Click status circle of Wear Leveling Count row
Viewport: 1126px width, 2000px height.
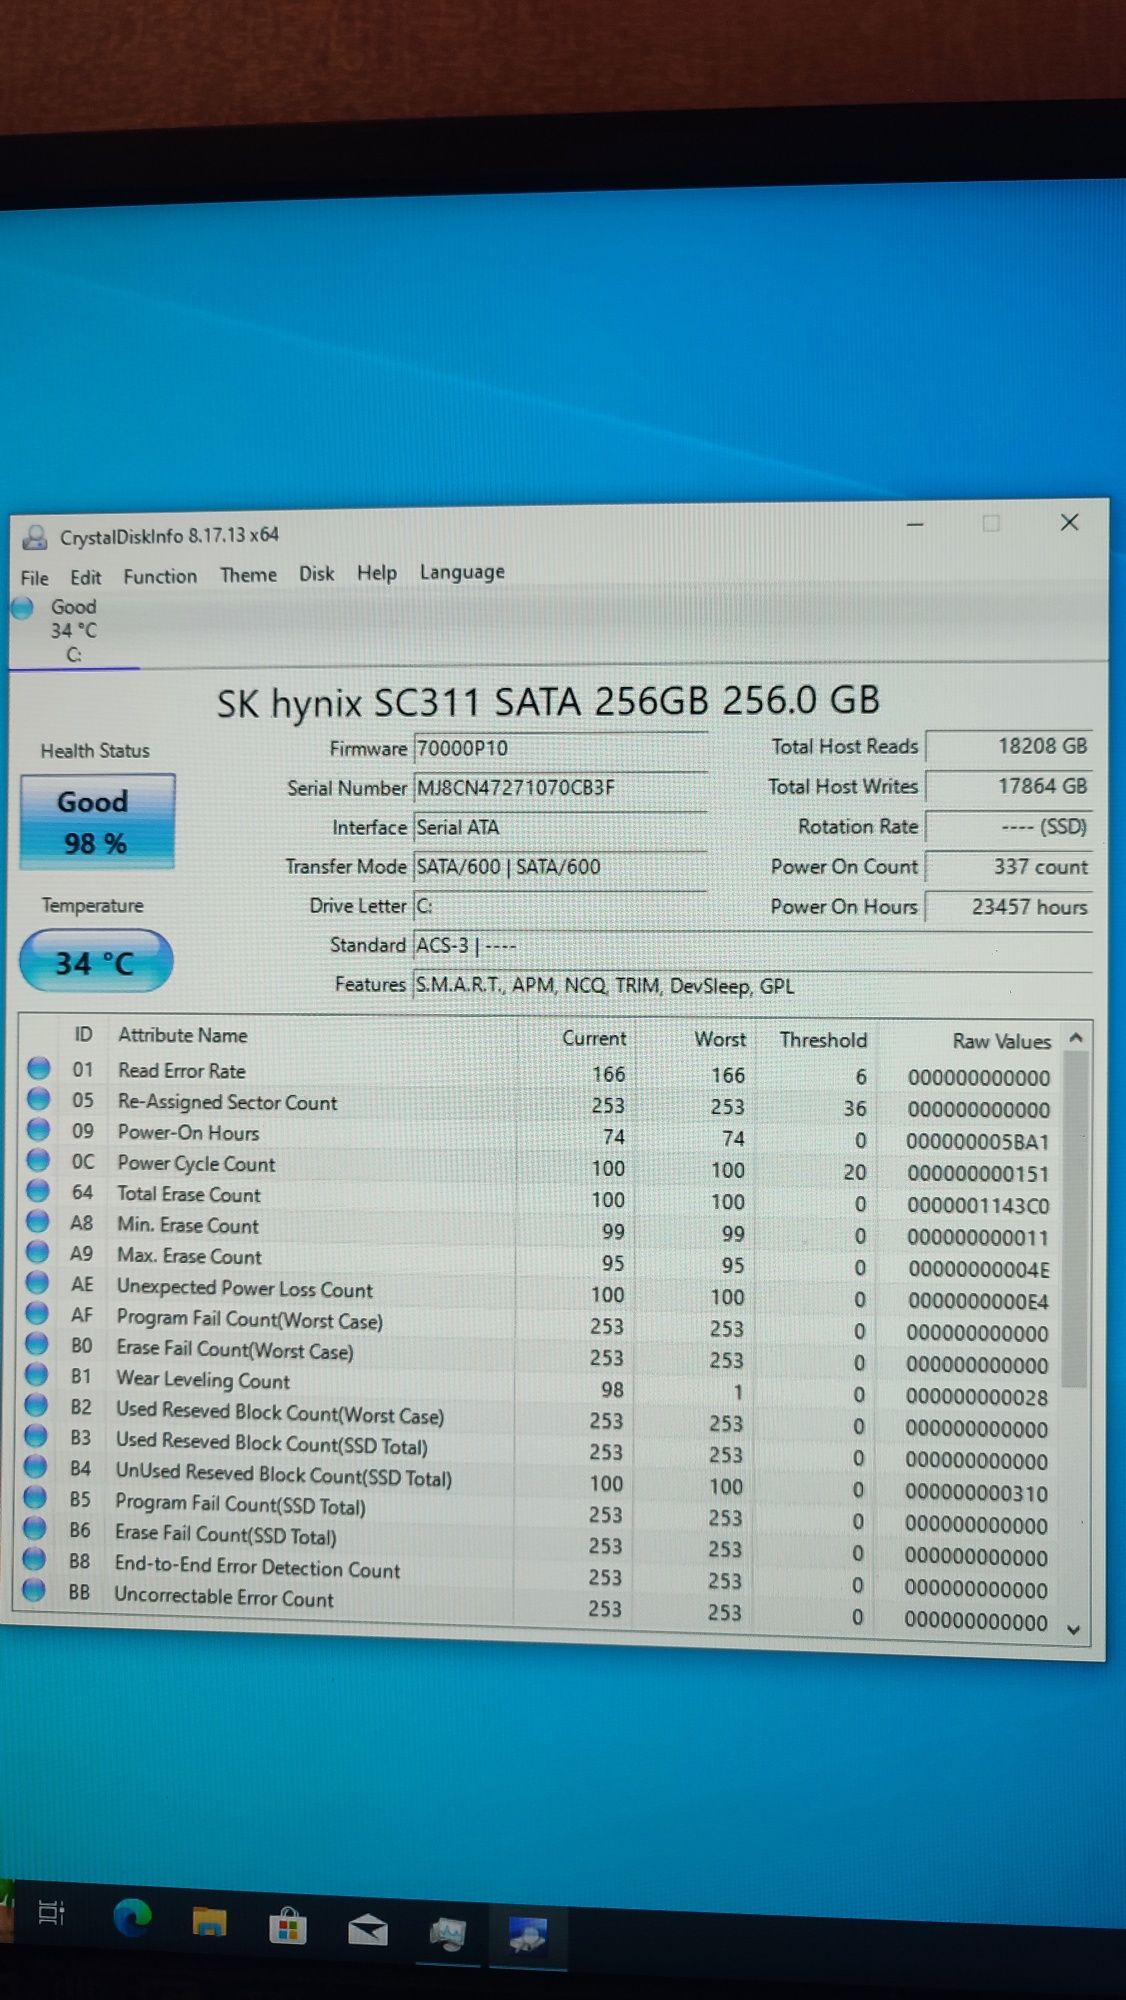click(36, 1374)
